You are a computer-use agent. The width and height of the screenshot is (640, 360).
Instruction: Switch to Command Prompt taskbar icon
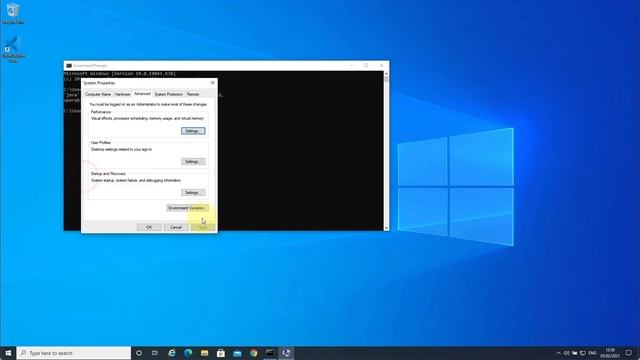click(270, 353)
